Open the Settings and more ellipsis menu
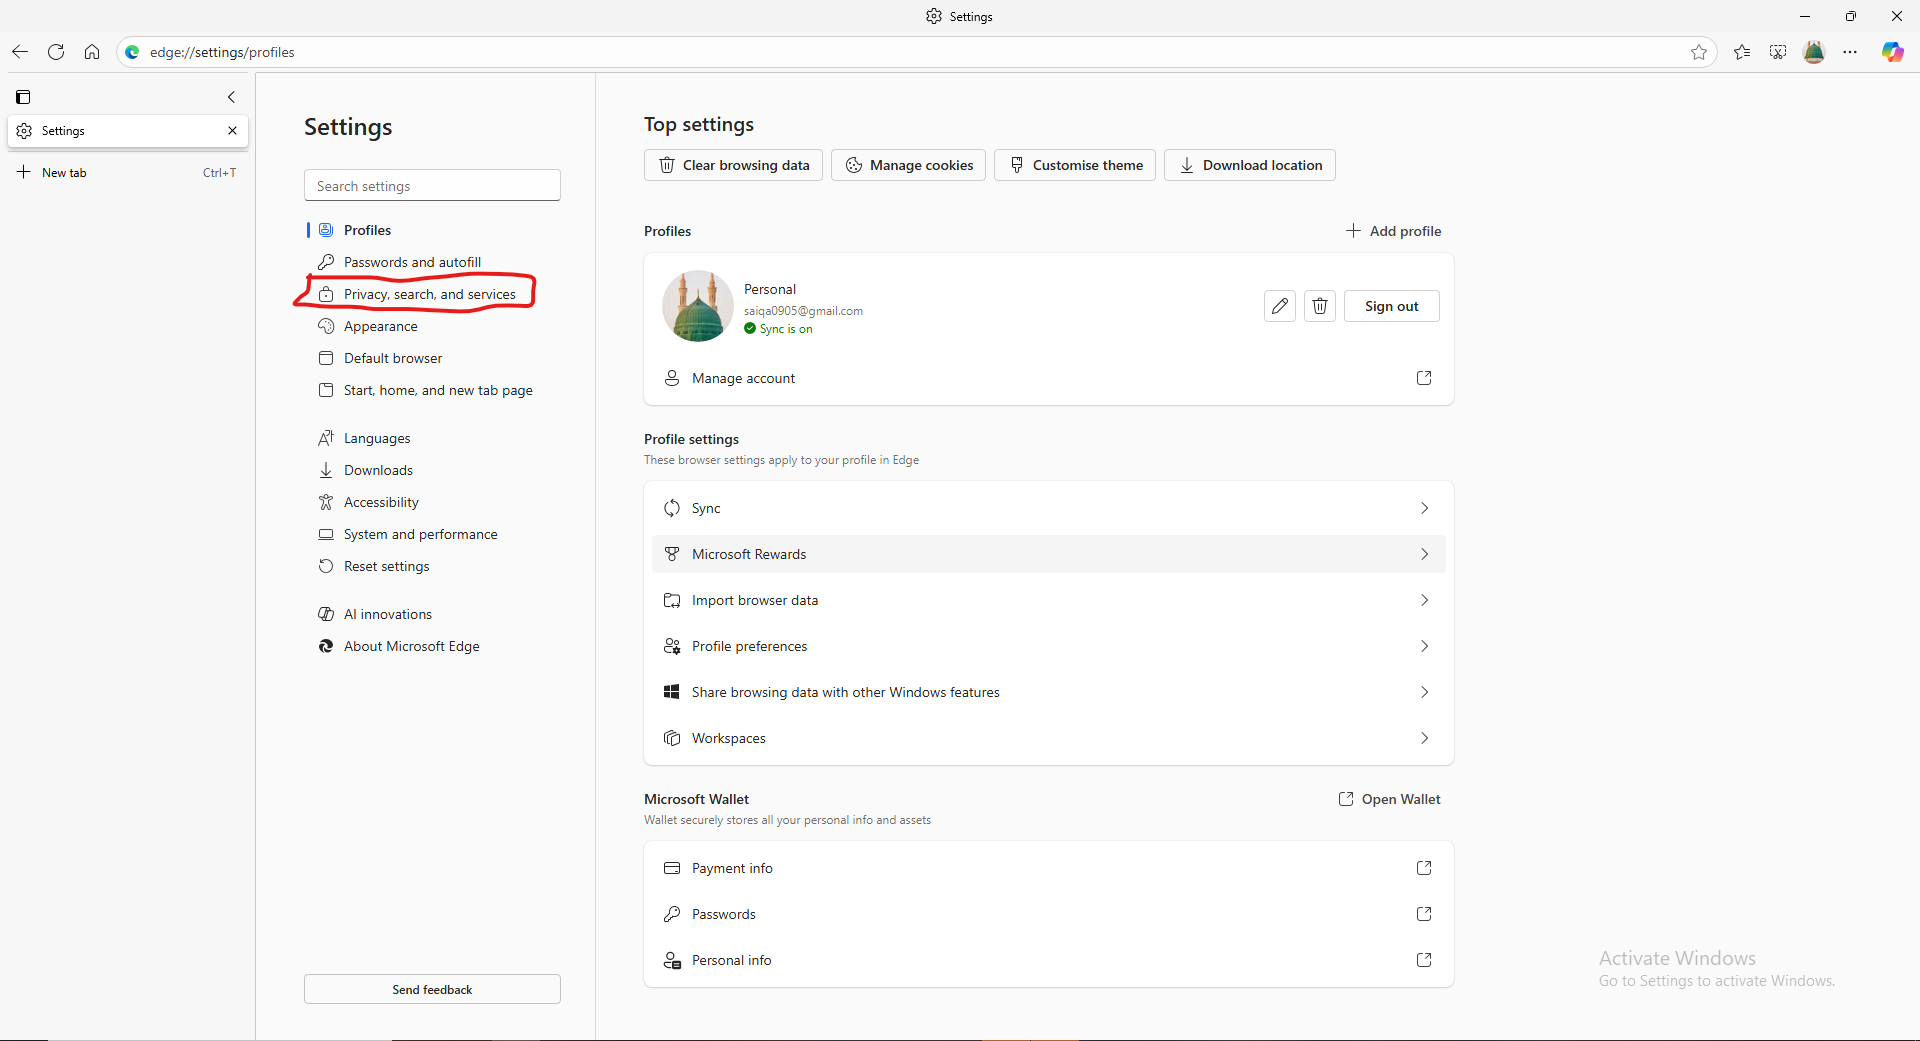Screen dimensions: 1920x1041 click(x=1851, y=52)
